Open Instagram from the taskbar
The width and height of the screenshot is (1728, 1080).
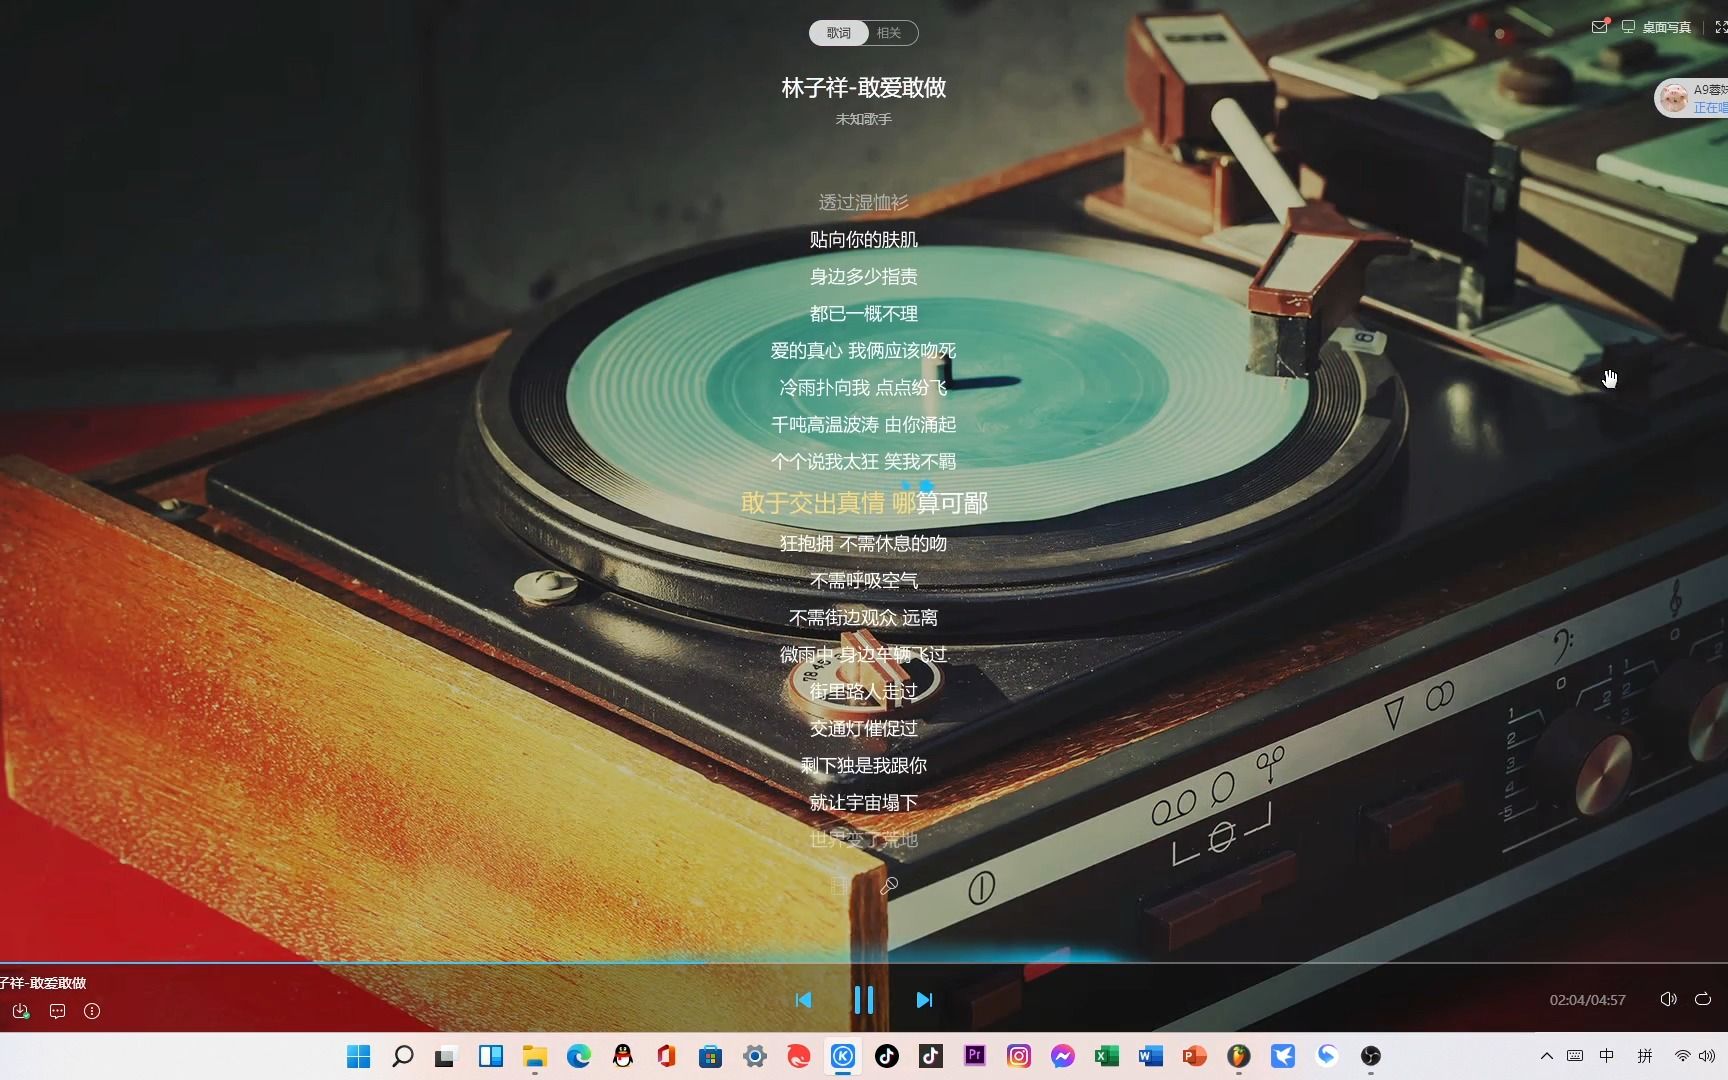pyautogui.click(x=1018, y=1056)
